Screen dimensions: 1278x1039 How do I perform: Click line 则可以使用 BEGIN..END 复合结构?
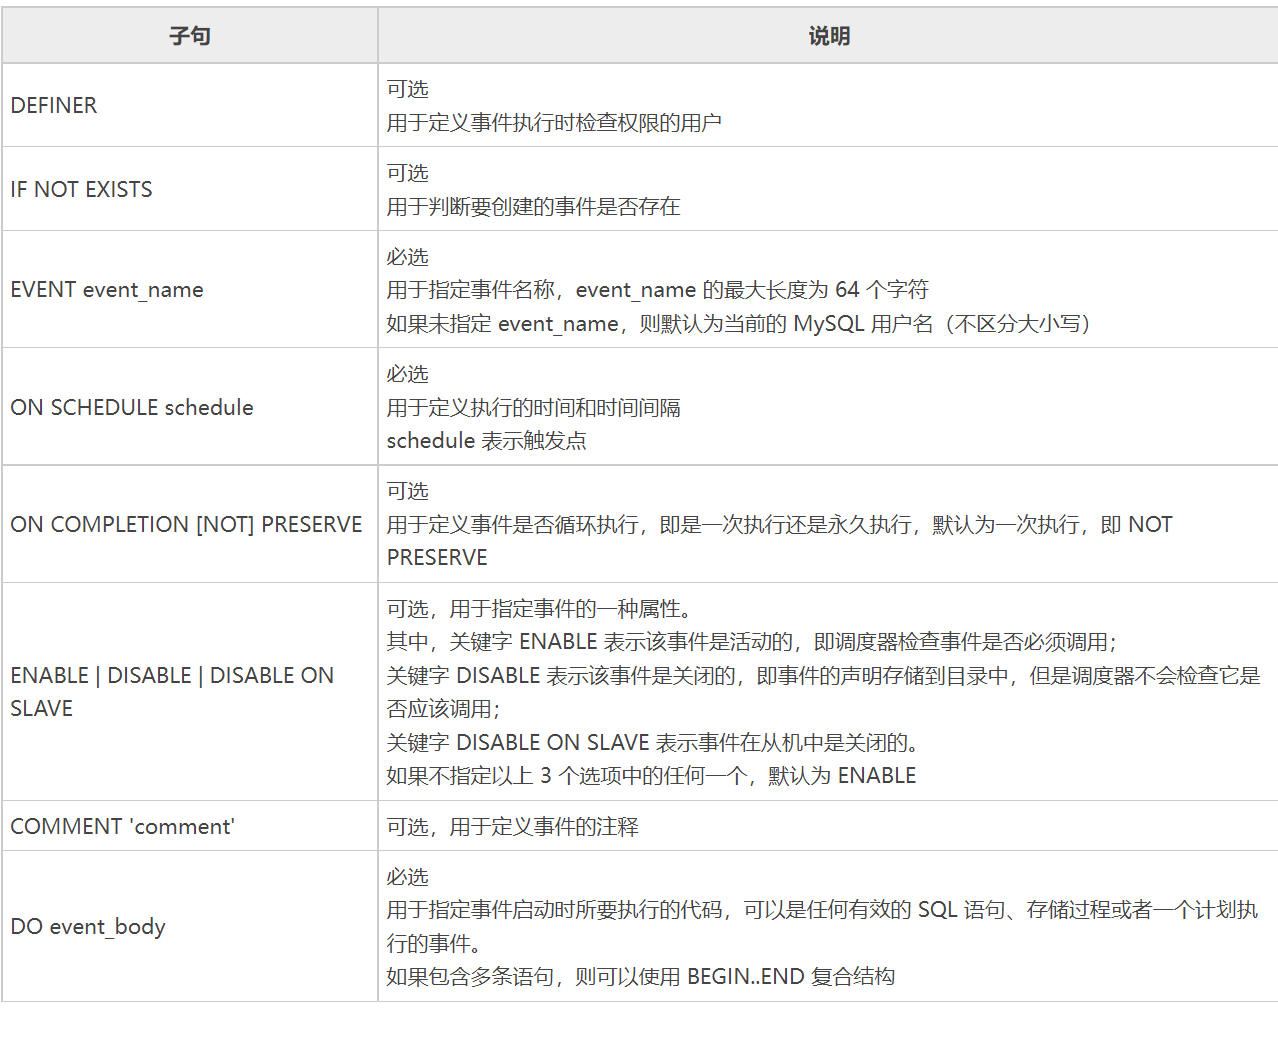[x=734, y=977]
